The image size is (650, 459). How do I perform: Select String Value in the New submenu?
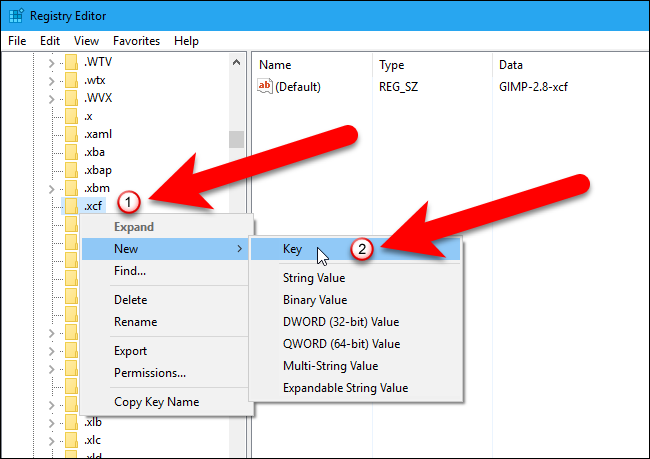pyautogui.click(x=355, y=278)
